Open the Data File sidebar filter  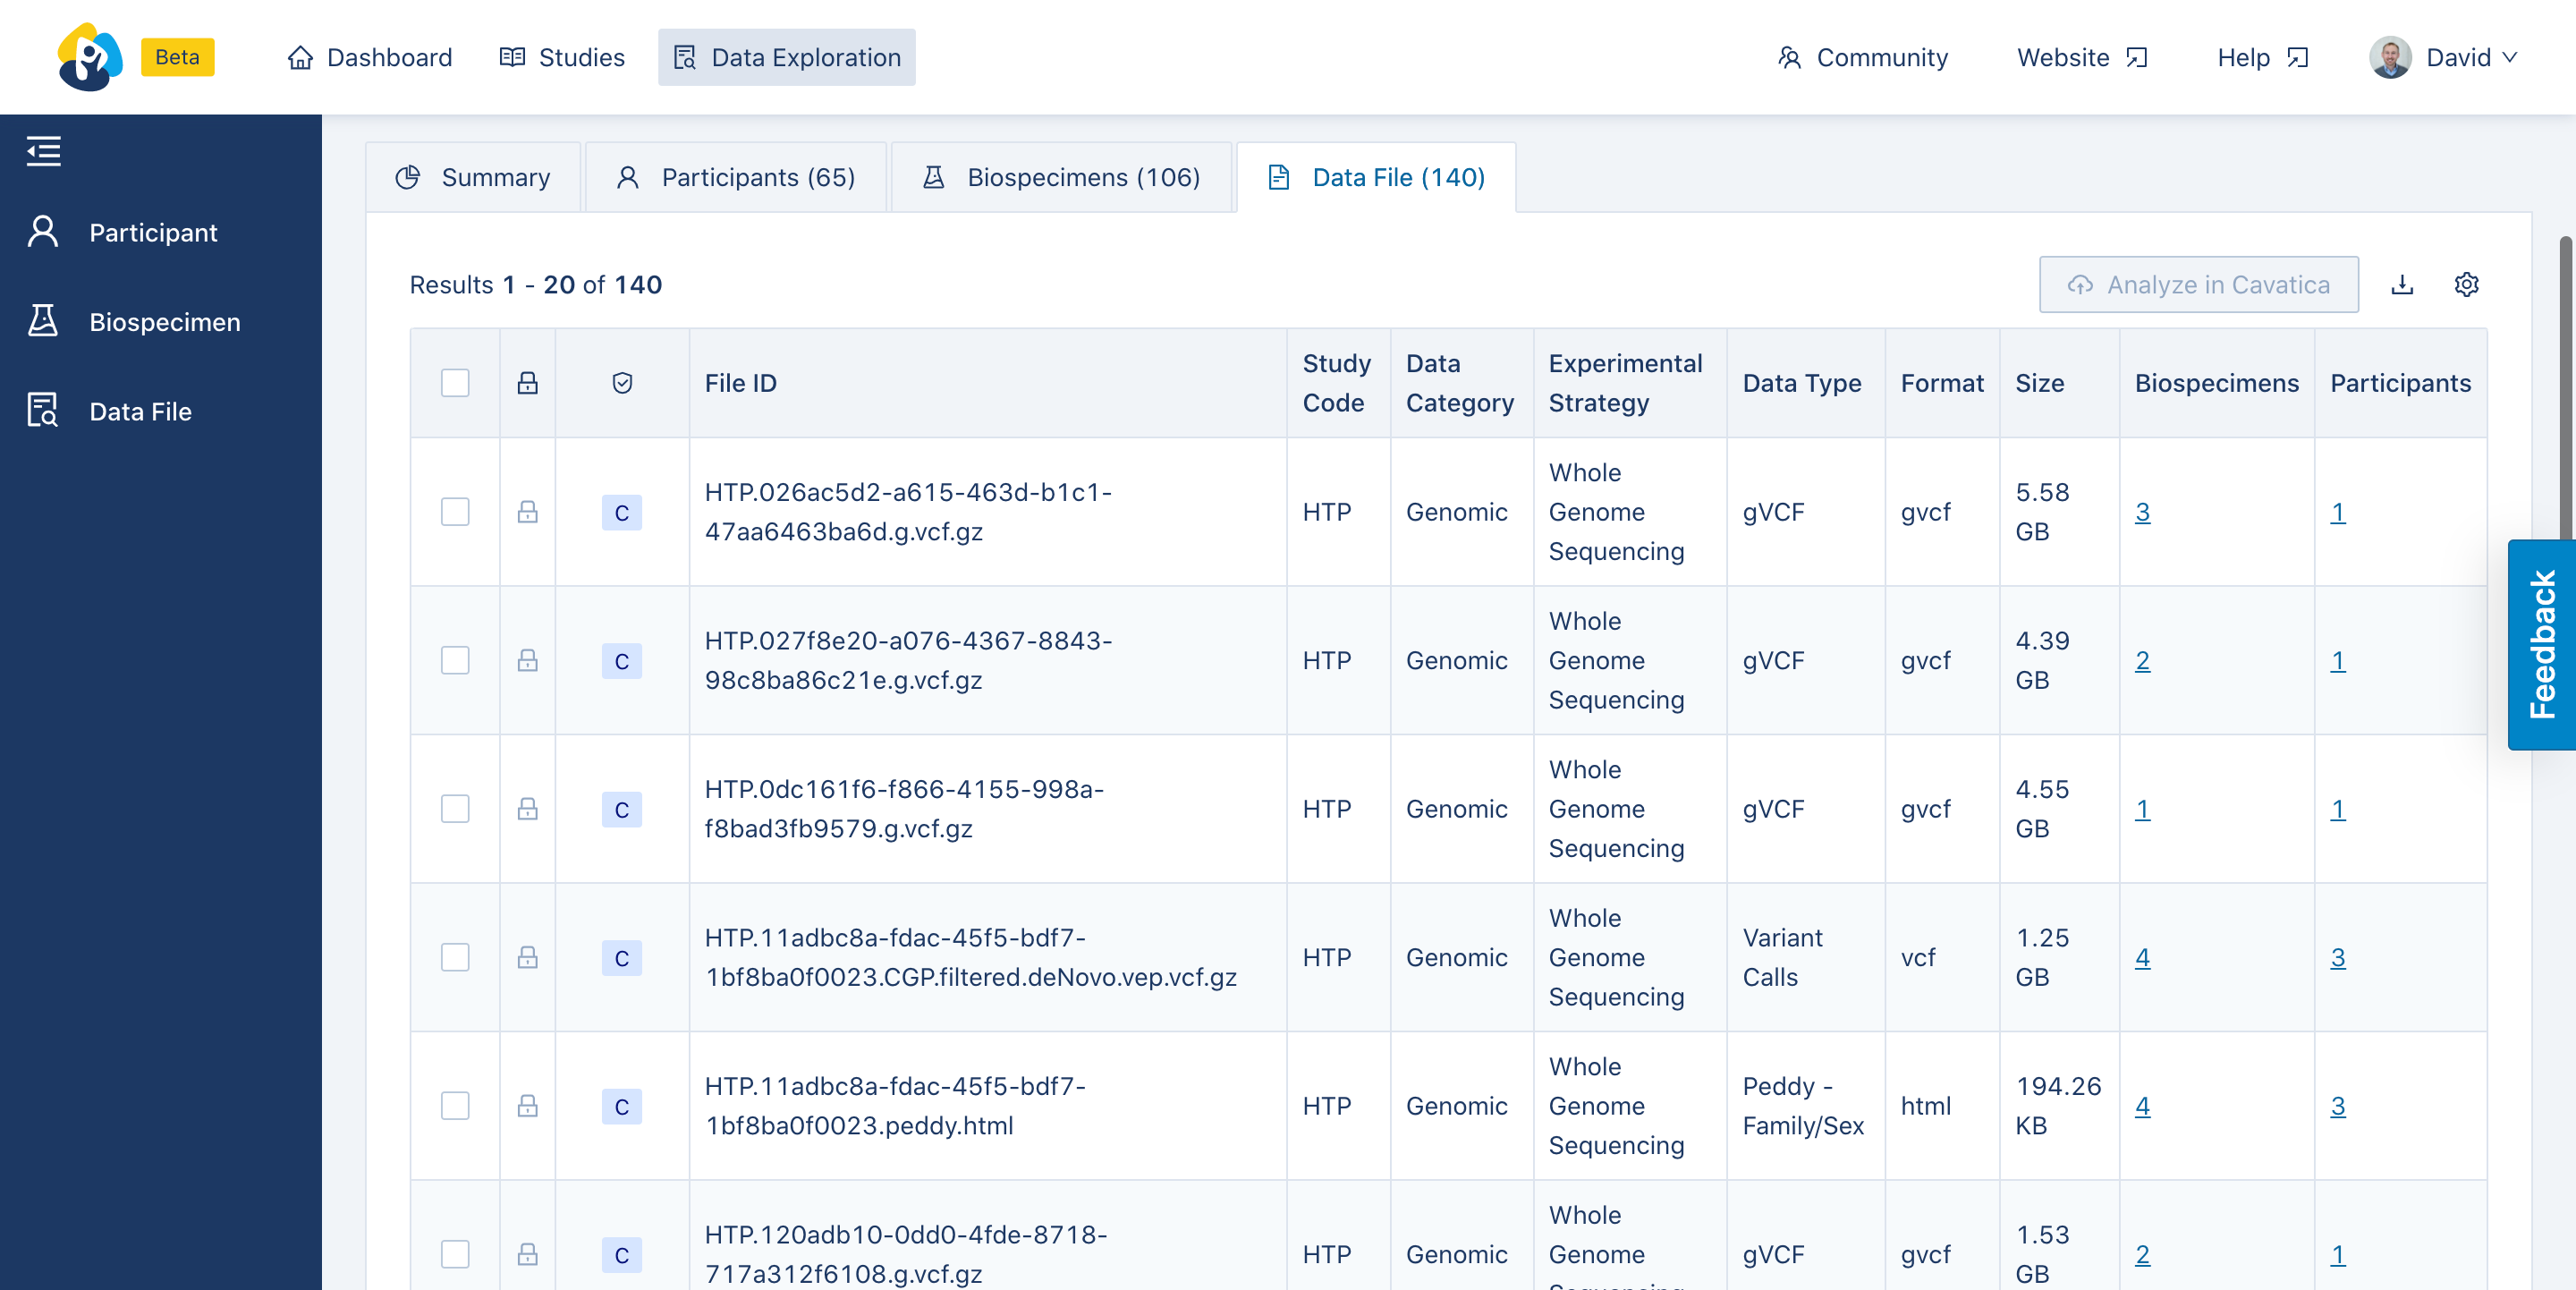(43, 411)
